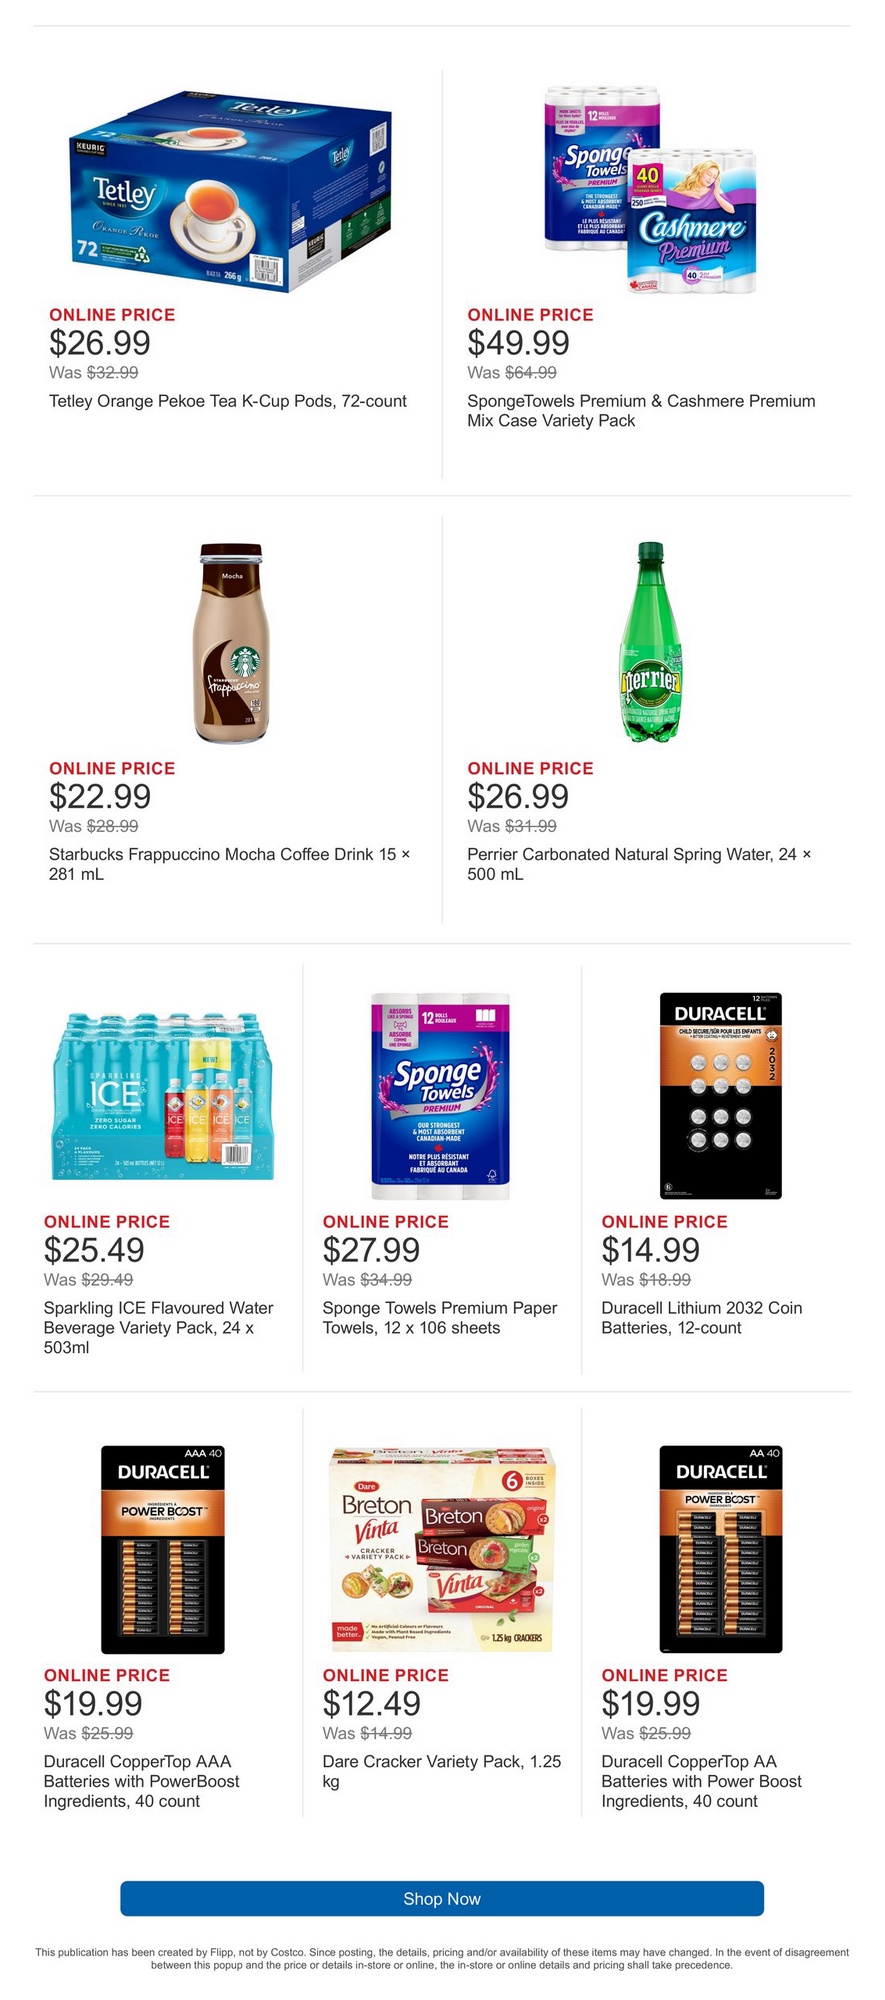Open Tetley Orange Pekoe Tea K-Cup Pods title
The width and height of the screenshot is (885, 2000).
tap(228, 401)
